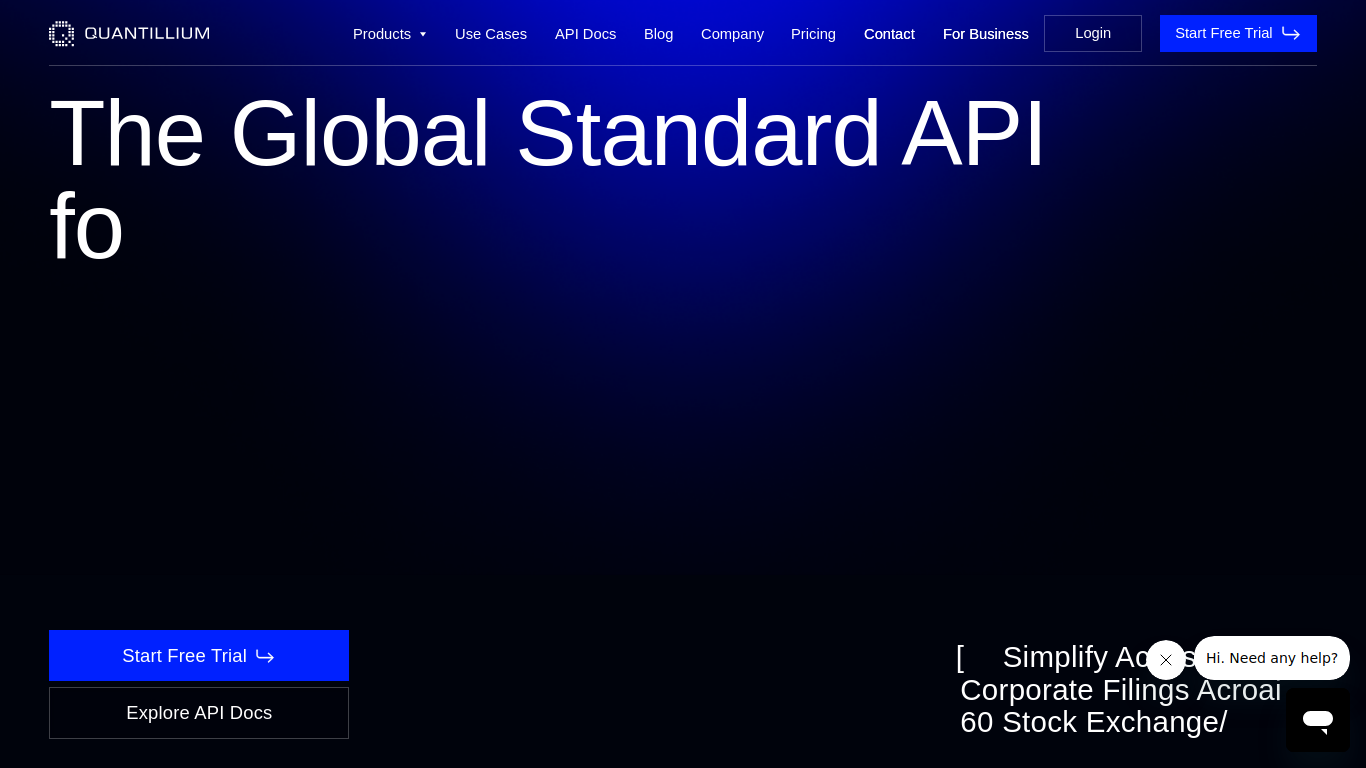Click the 'The Global Standard API' headline

point(547,133)
